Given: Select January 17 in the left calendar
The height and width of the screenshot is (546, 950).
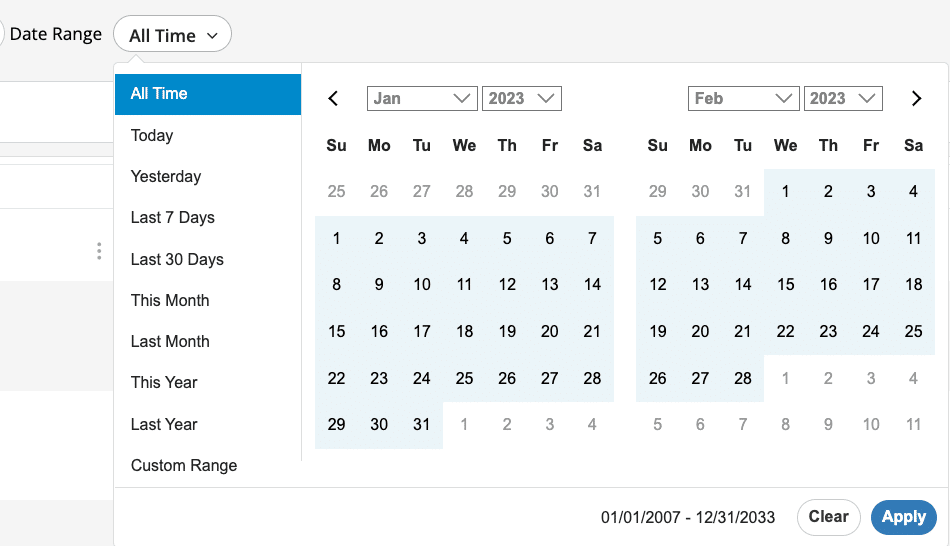Looking at the screenshot, I should [x=422, y=331].
